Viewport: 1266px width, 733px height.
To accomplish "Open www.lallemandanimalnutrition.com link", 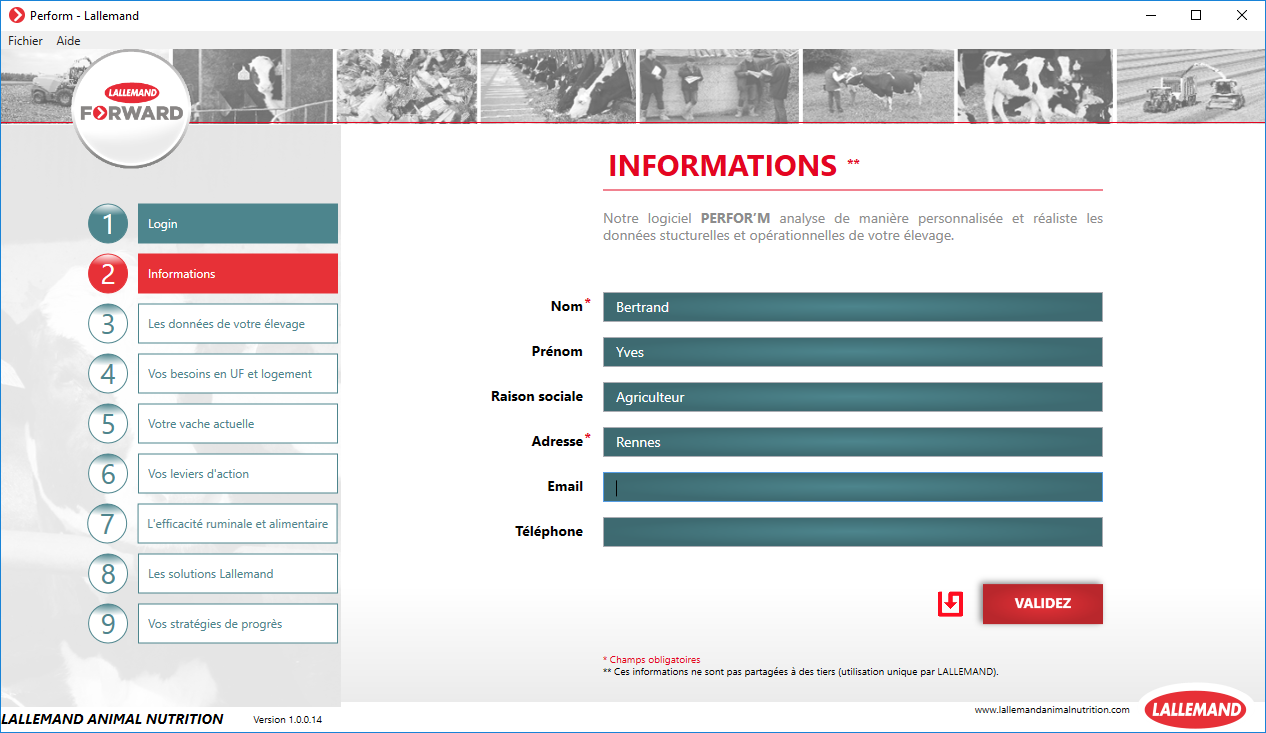I will click(x=1052, y=710).
